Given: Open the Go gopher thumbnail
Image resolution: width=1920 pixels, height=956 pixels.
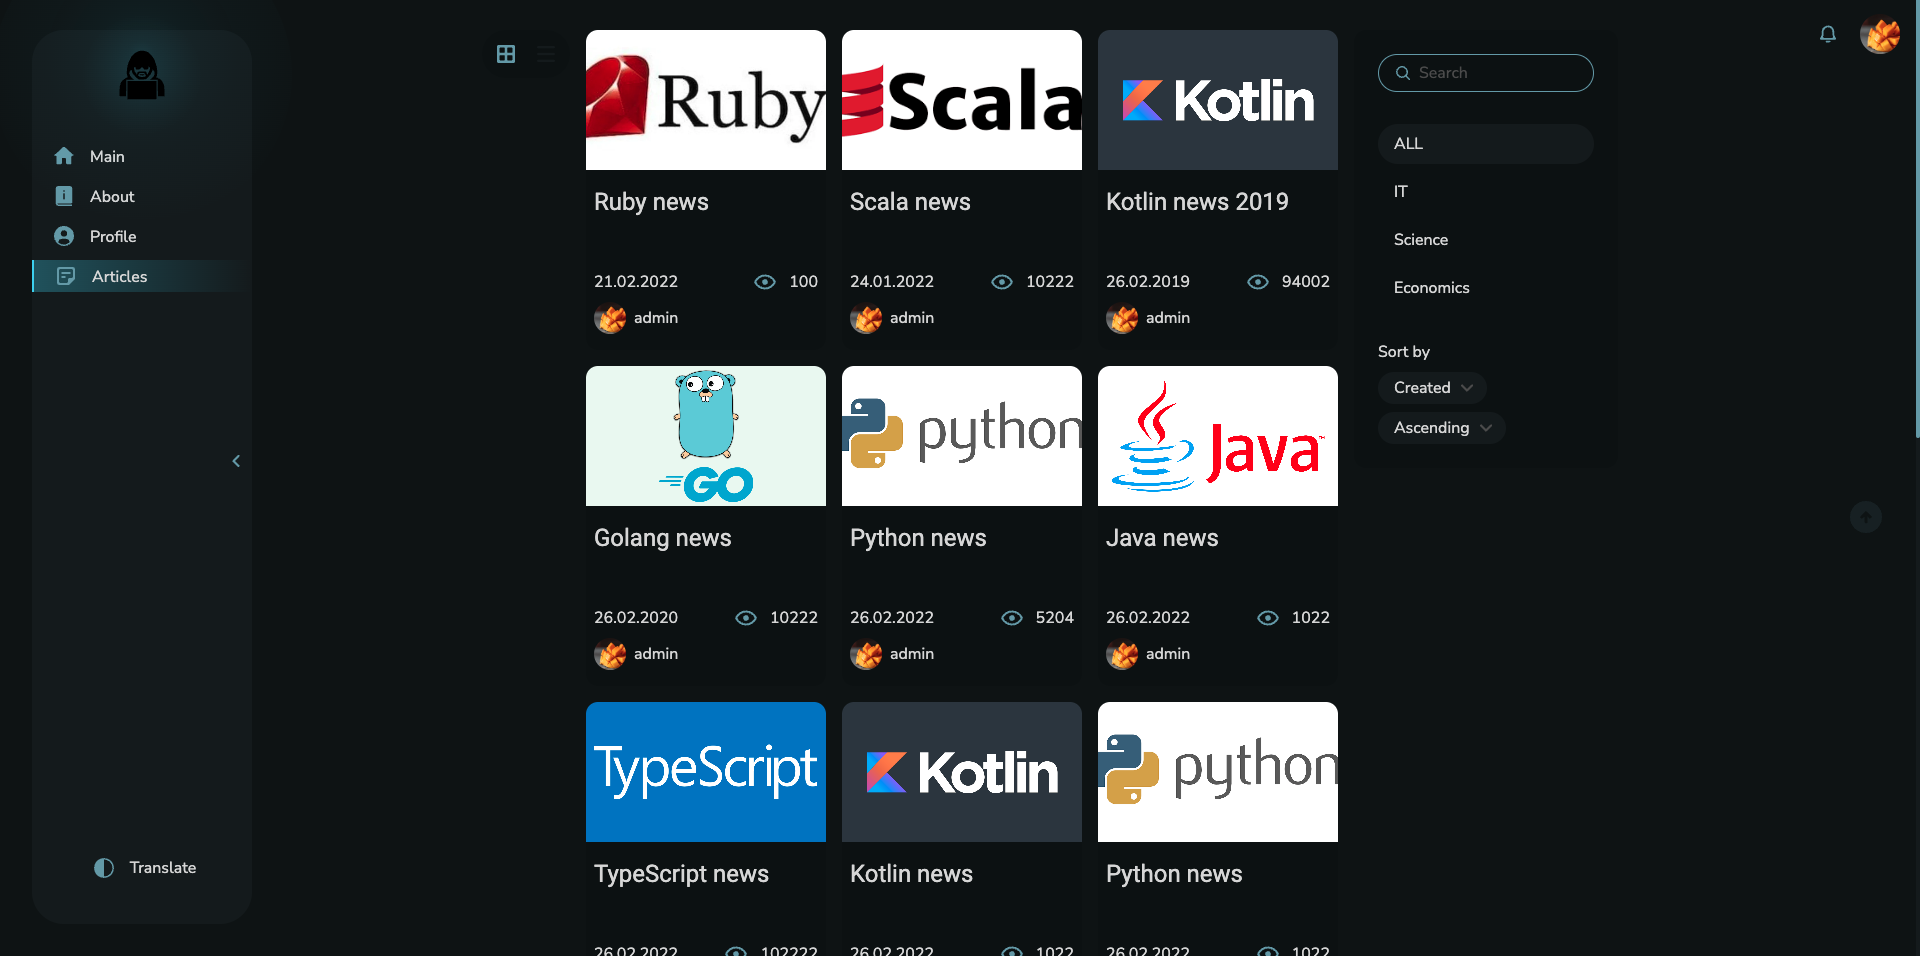Looking at the screenshot, I should pyautogui.click(x=706, y=436).
